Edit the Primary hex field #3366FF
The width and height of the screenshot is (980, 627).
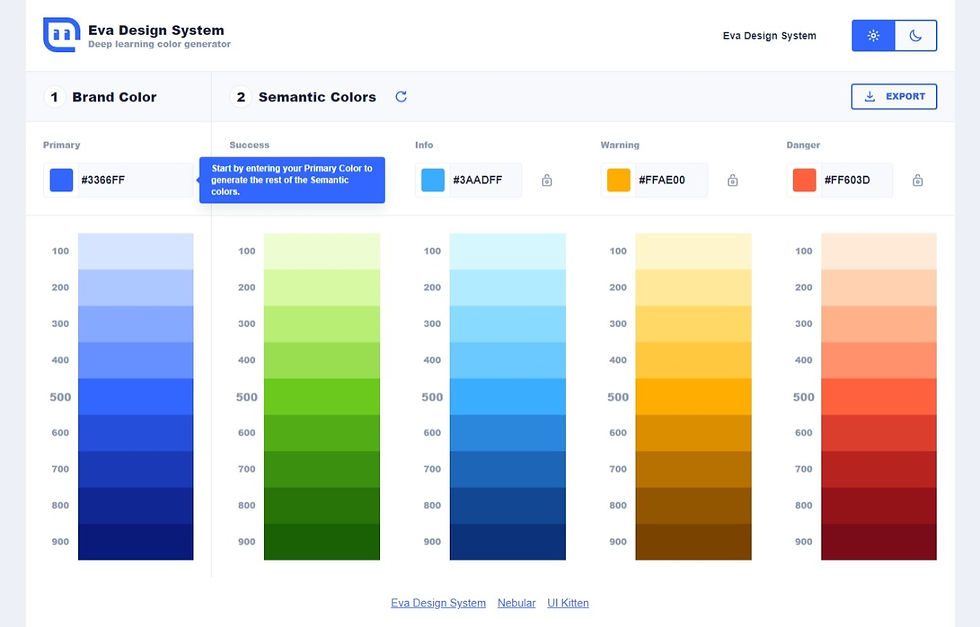point(135,180)
